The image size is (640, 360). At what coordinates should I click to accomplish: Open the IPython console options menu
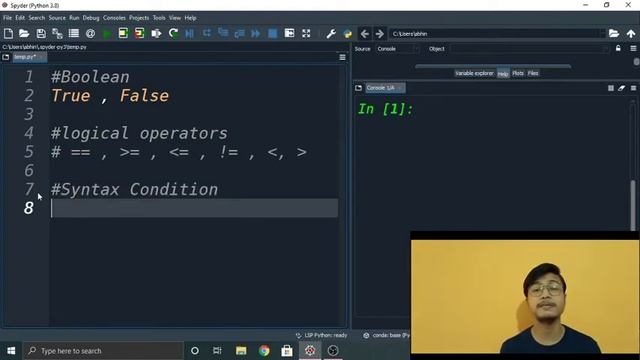tap(633, 88)
